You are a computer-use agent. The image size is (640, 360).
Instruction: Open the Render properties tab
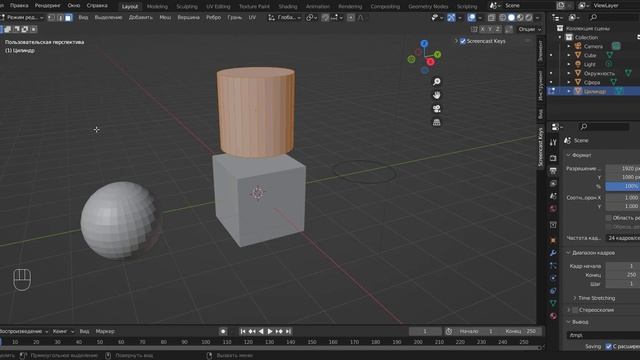click(x=553, y=158)
